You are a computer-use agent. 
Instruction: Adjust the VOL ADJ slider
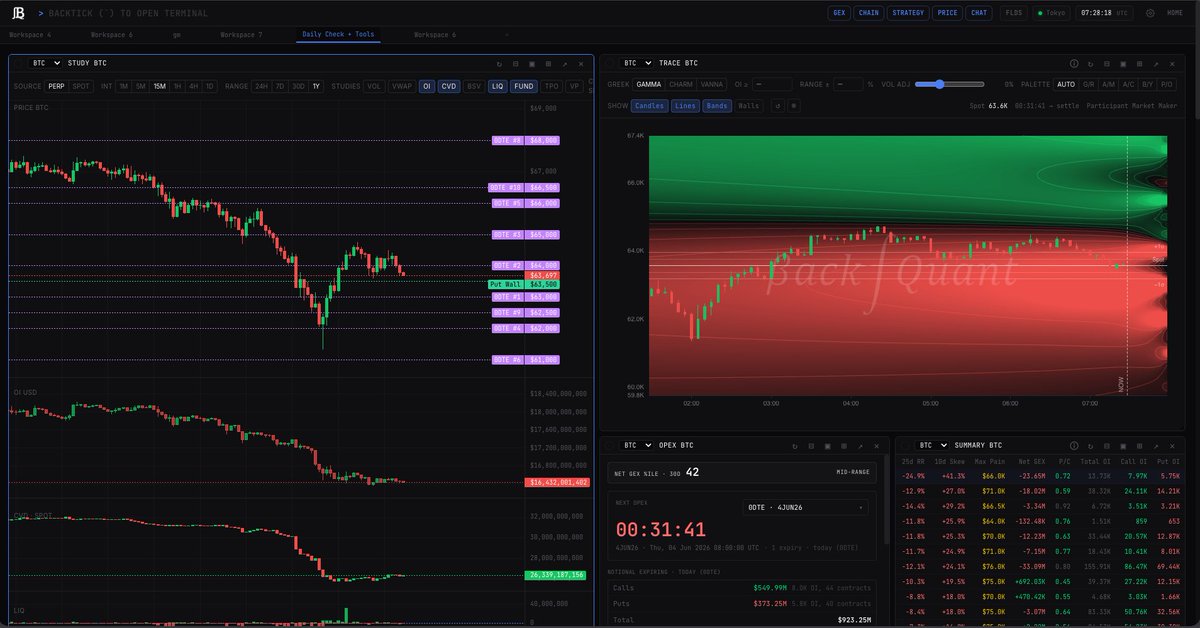point(949,85)
